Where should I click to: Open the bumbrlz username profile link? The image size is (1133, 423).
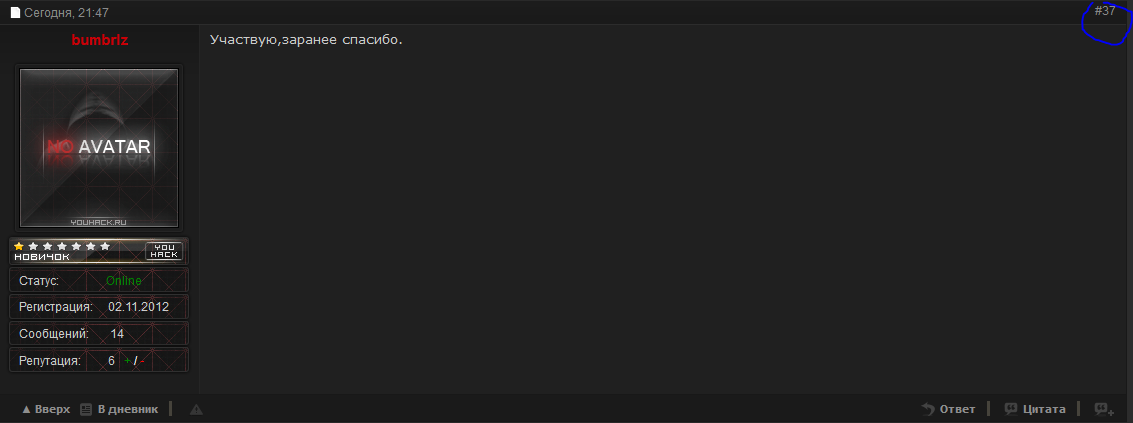[99, 40]
